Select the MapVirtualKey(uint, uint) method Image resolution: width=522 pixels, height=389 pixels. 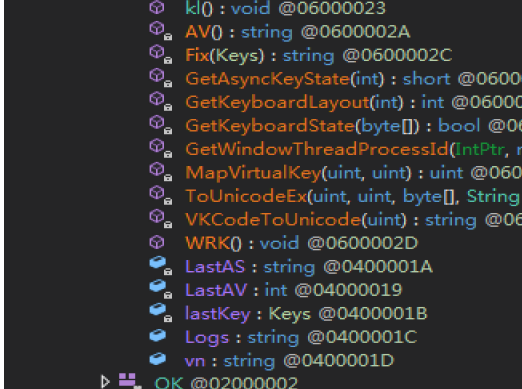click(x=353, y=173)
